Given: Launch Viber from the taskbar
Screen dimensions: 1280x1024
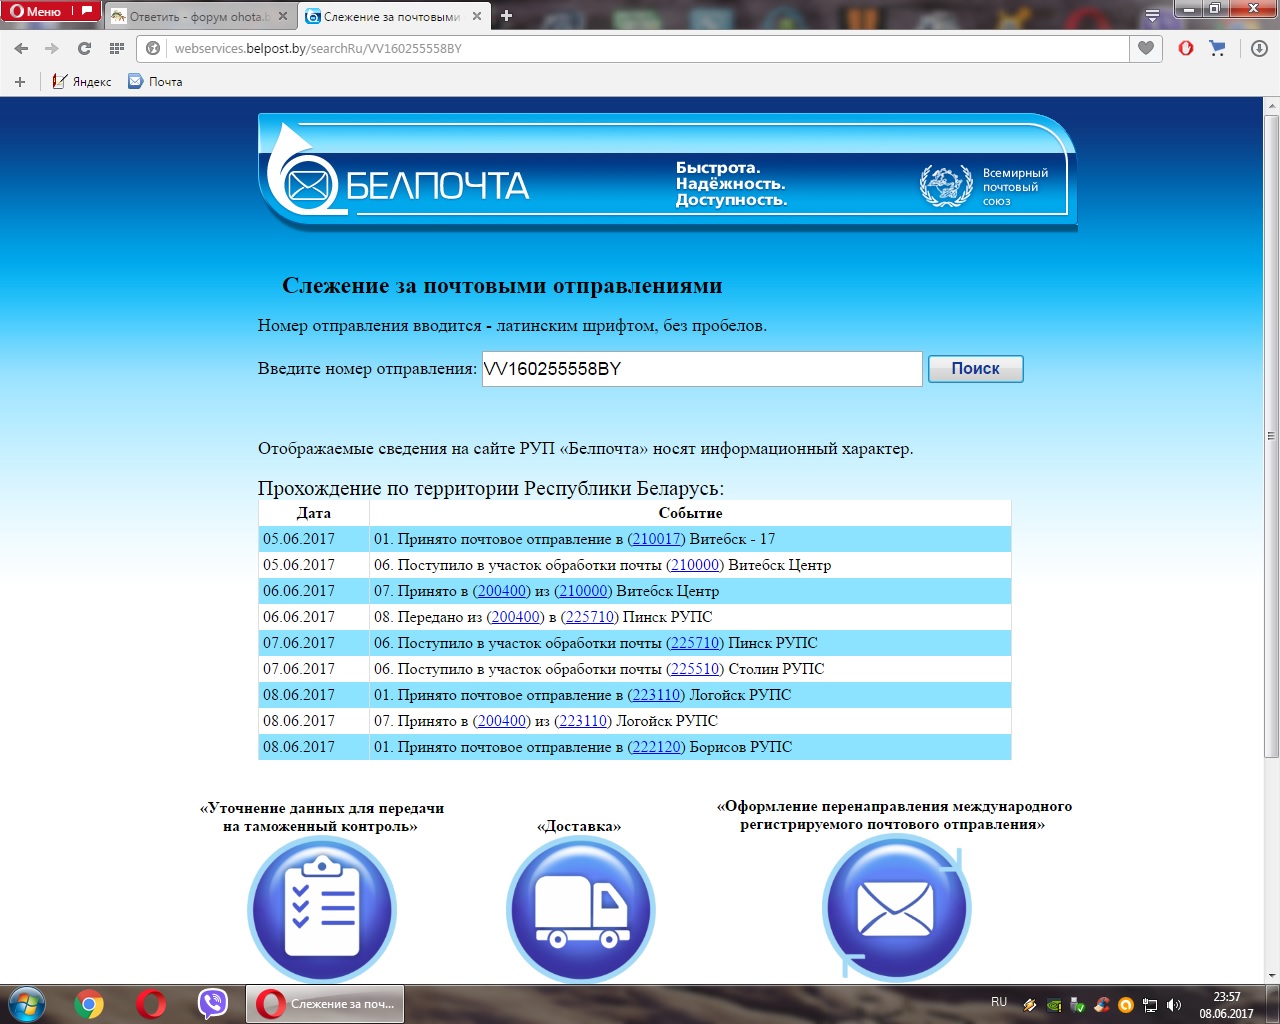Looking at the screenshot, I should tap(213, 1003).
